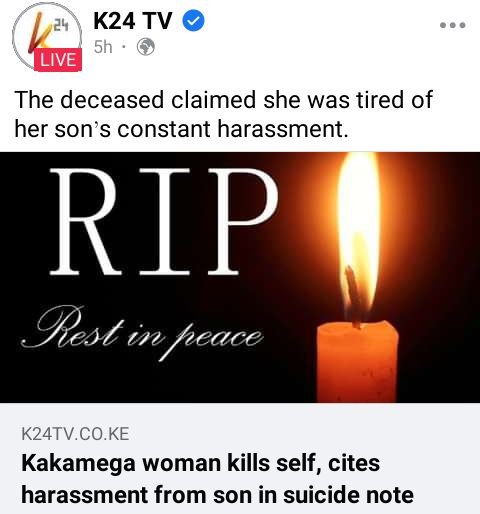Click the blue verified checkmark badge
The height and width of the screenshot is (514, 480).
pos(193,21)
